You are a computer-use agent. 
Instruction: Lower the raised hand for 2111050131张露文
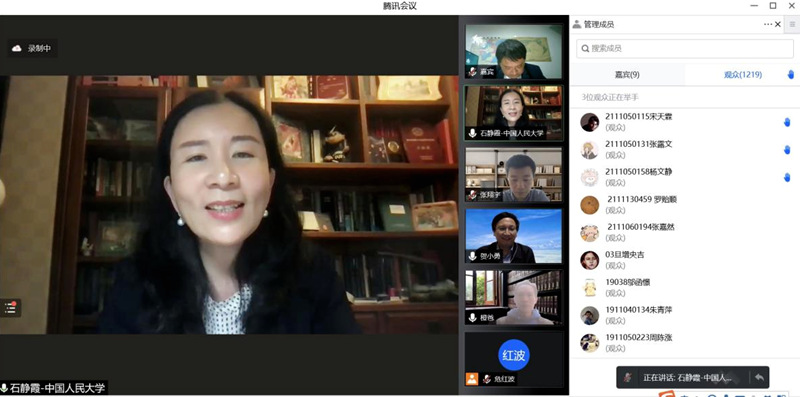click(787, 150)
